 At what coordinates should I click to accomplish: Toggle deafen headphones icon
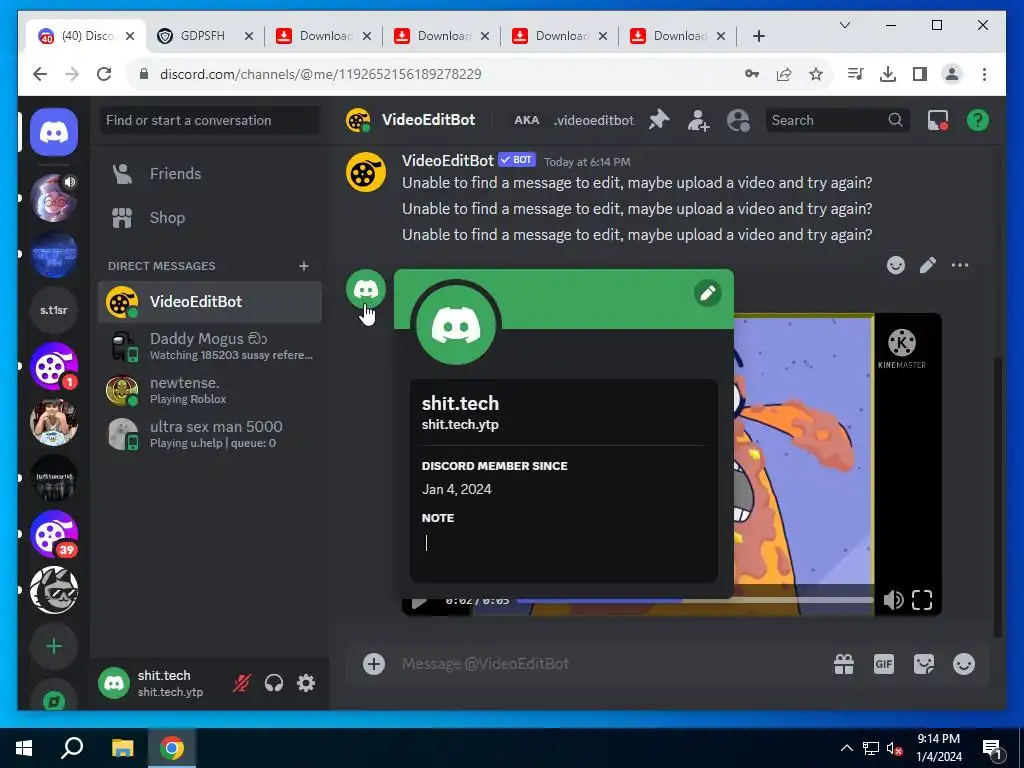[x=274, y=683]
